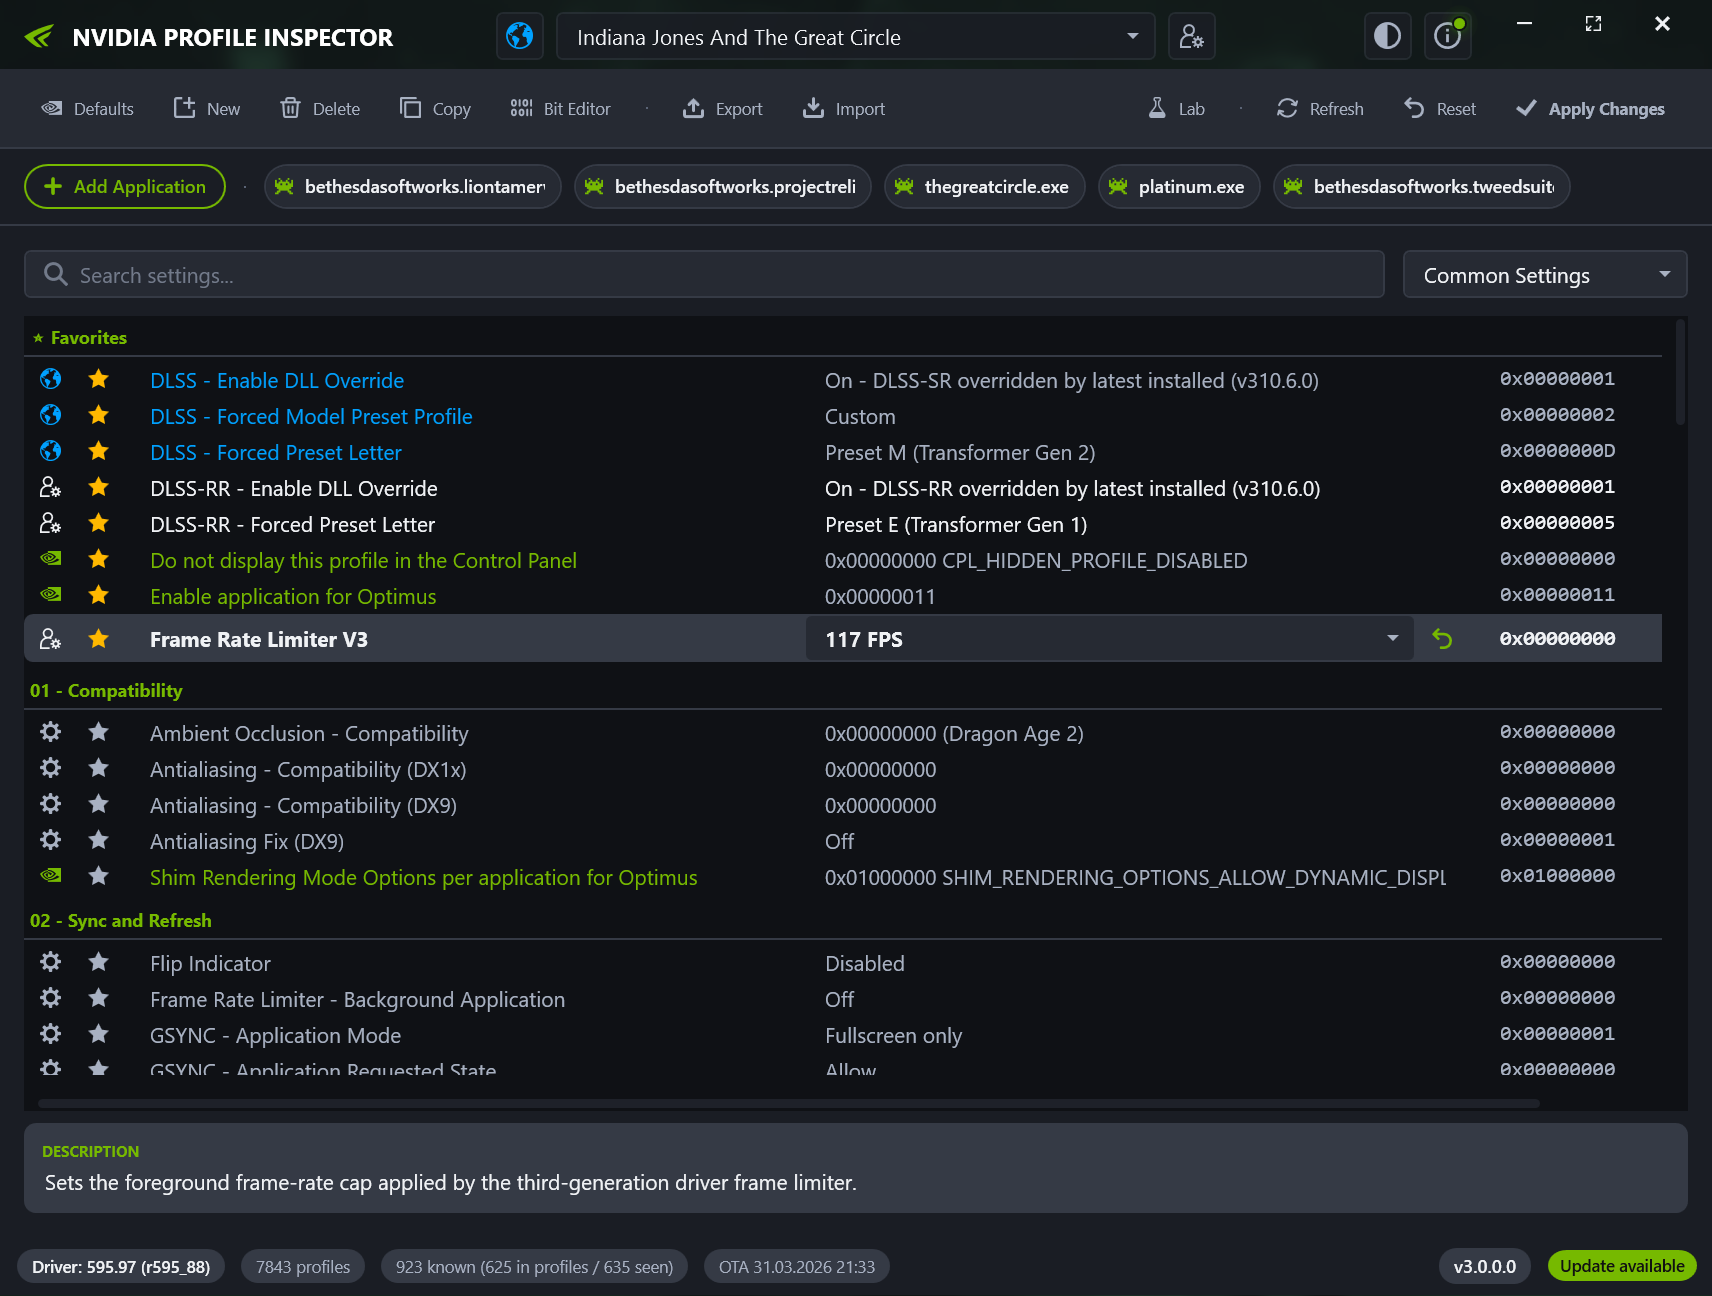This screenshot has height=1296, width=1712.
Task: Import a profile
Action: 844,109
